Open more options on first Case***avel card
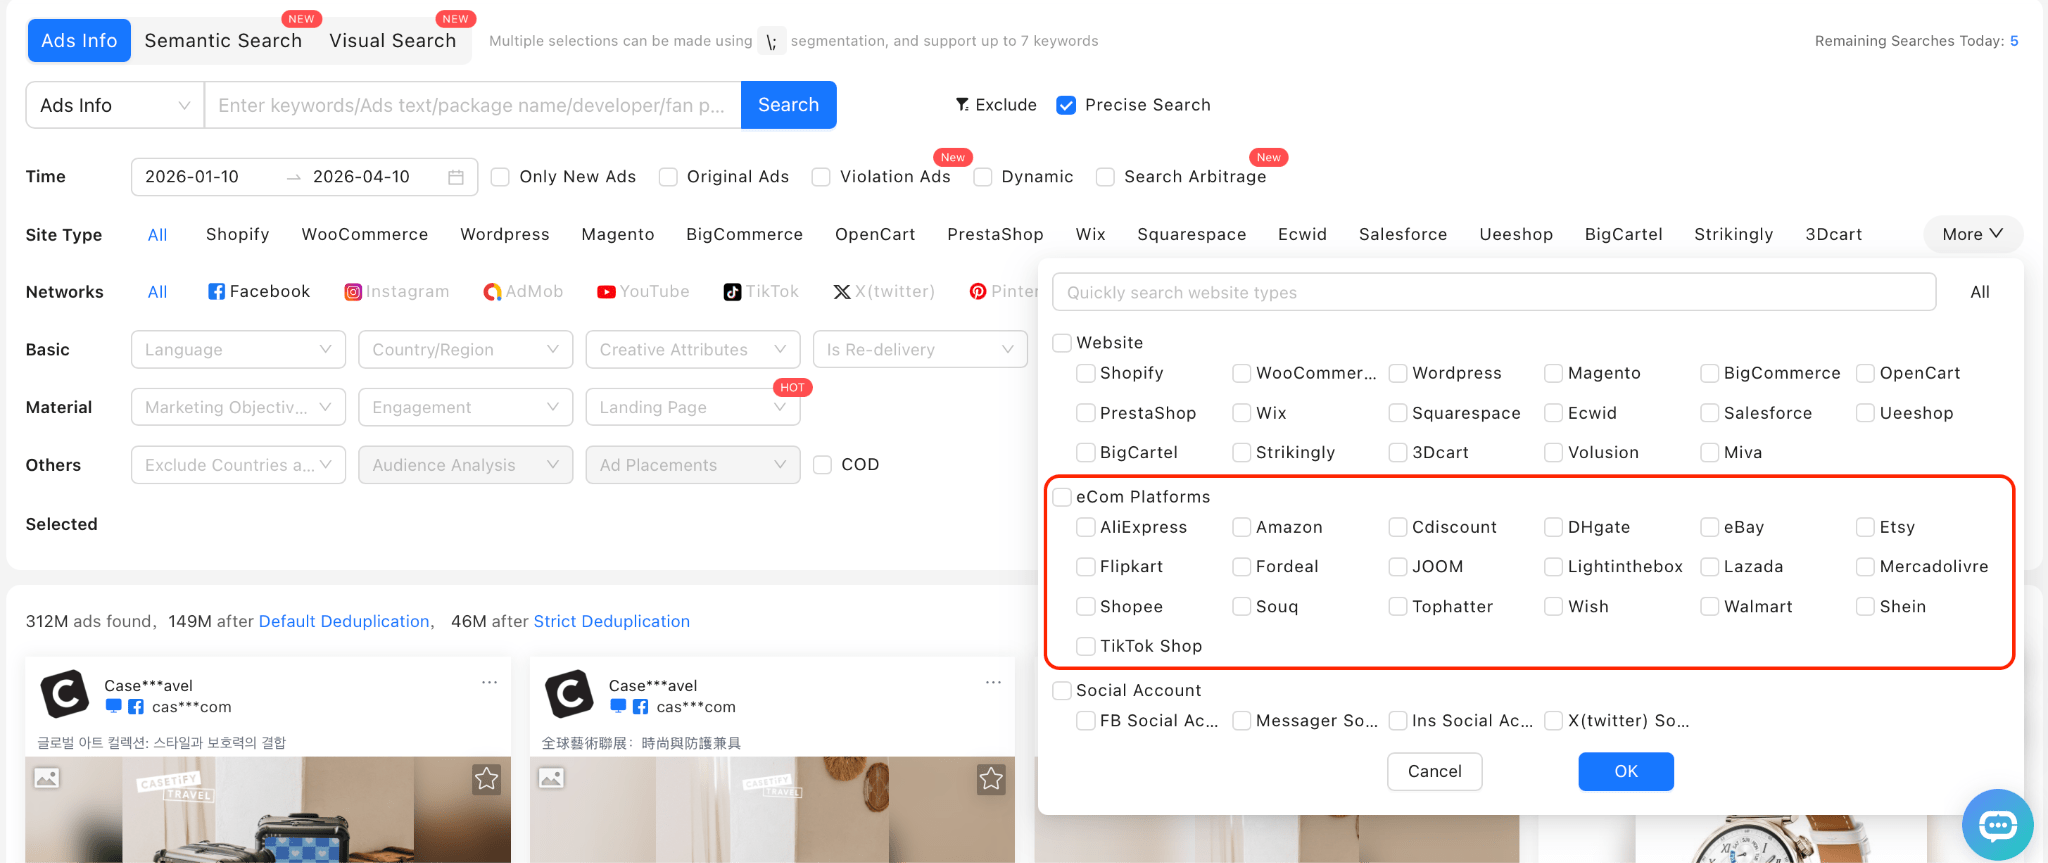 click(489, 682)
